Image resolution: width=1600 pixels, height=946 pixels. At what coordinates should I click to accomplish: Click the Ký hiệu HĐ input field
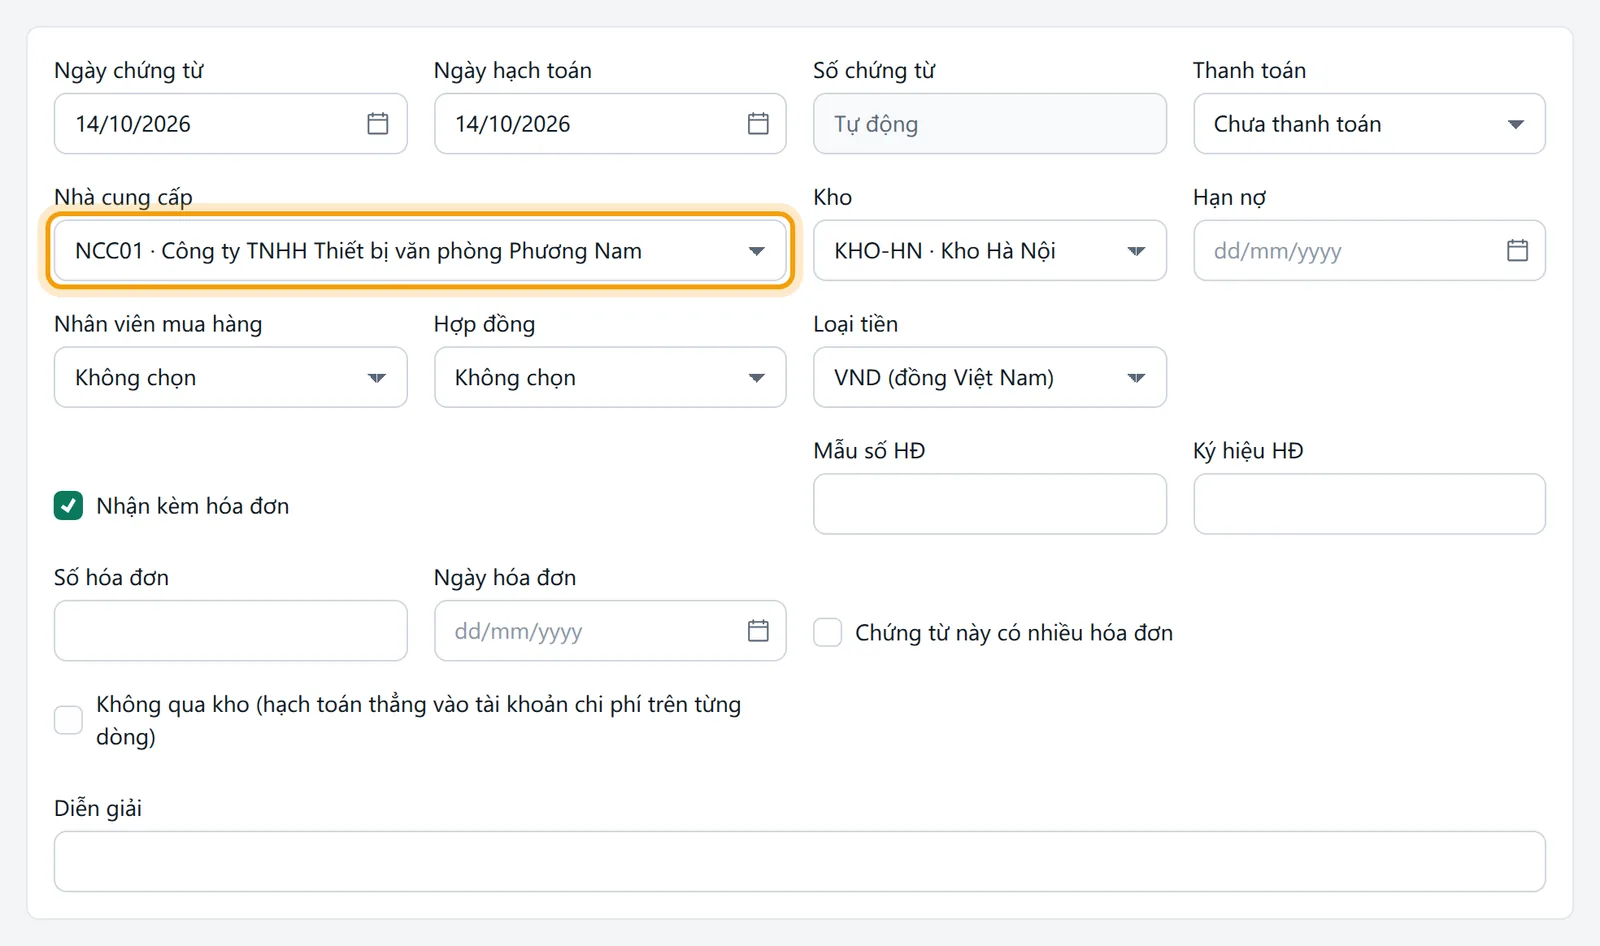pos(1369,504)
